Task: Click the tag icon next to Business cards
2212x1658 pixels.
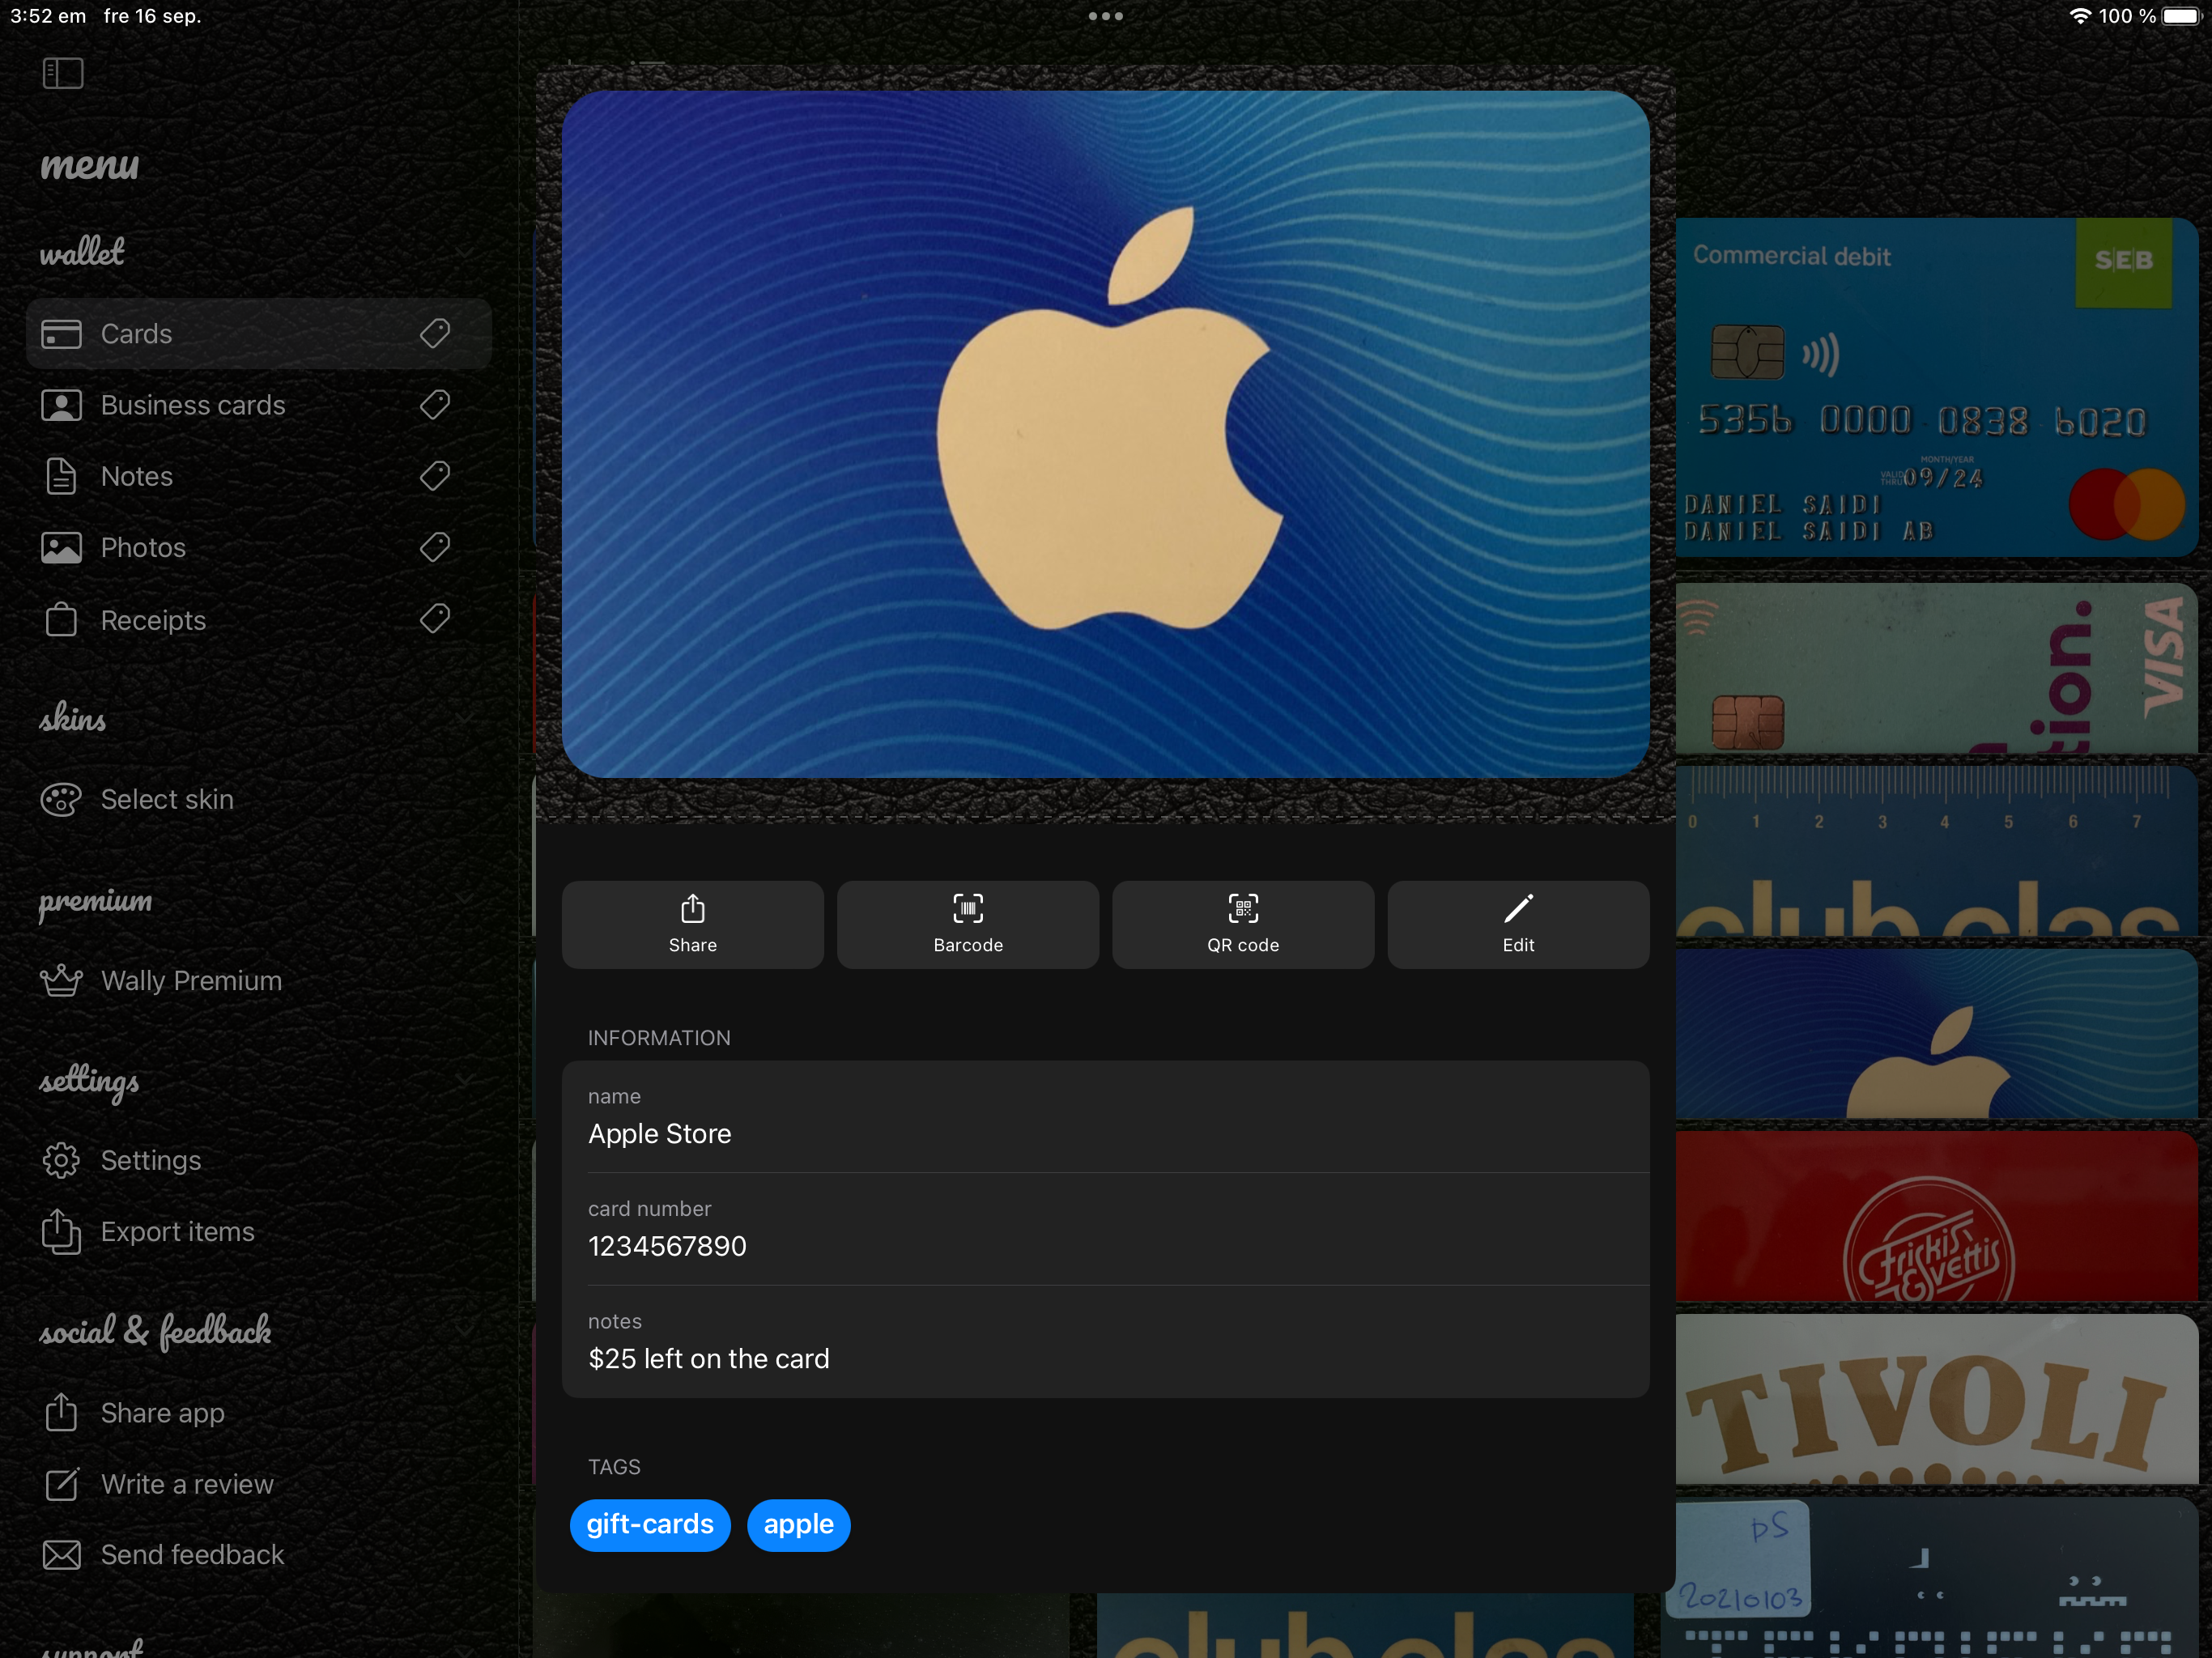Action: 435,405
